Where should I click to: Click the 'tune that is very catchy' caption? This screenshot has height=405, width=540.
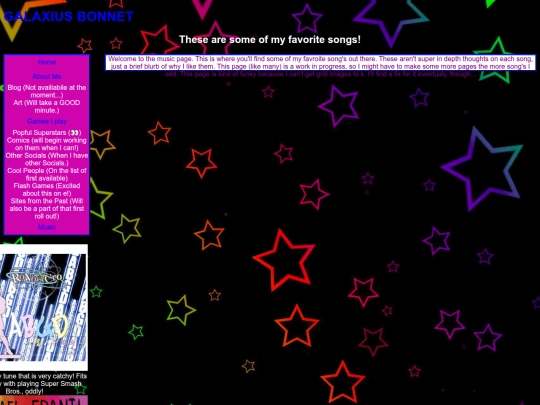[x=43, y=384]
